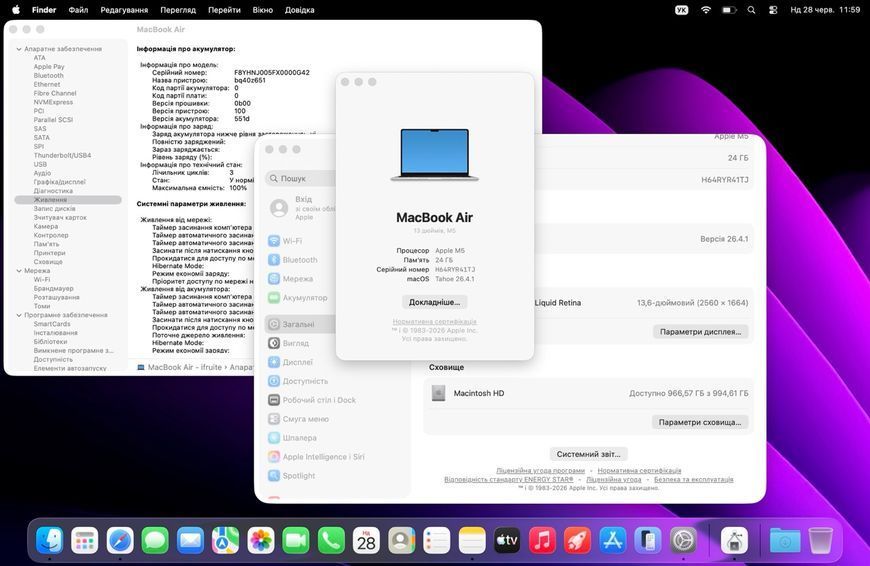This screenshot has width=870, height=566.
Task: Open ENERGY STAR compliance link
Action: (509, 479)
